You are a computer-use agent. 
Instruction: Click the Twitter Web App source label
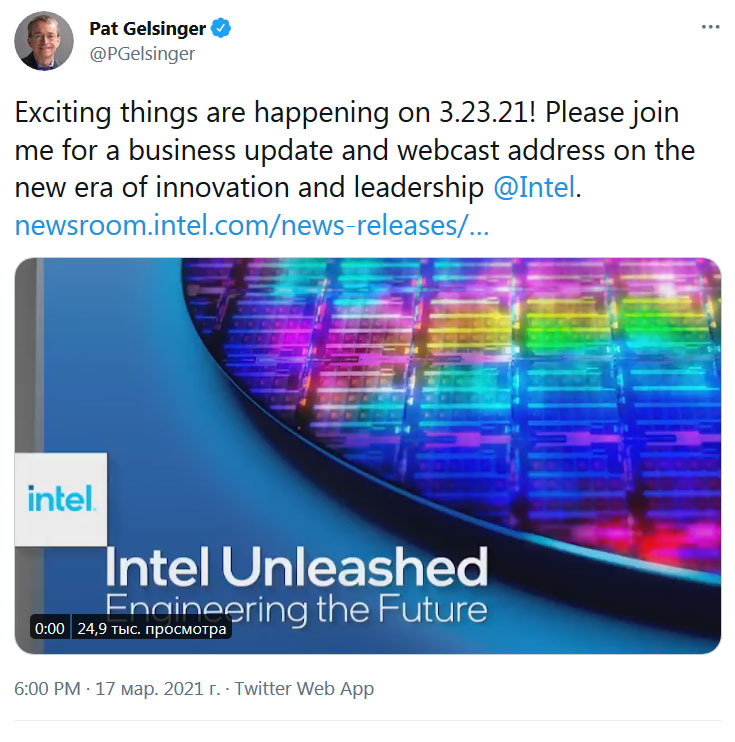pos(304,689)
